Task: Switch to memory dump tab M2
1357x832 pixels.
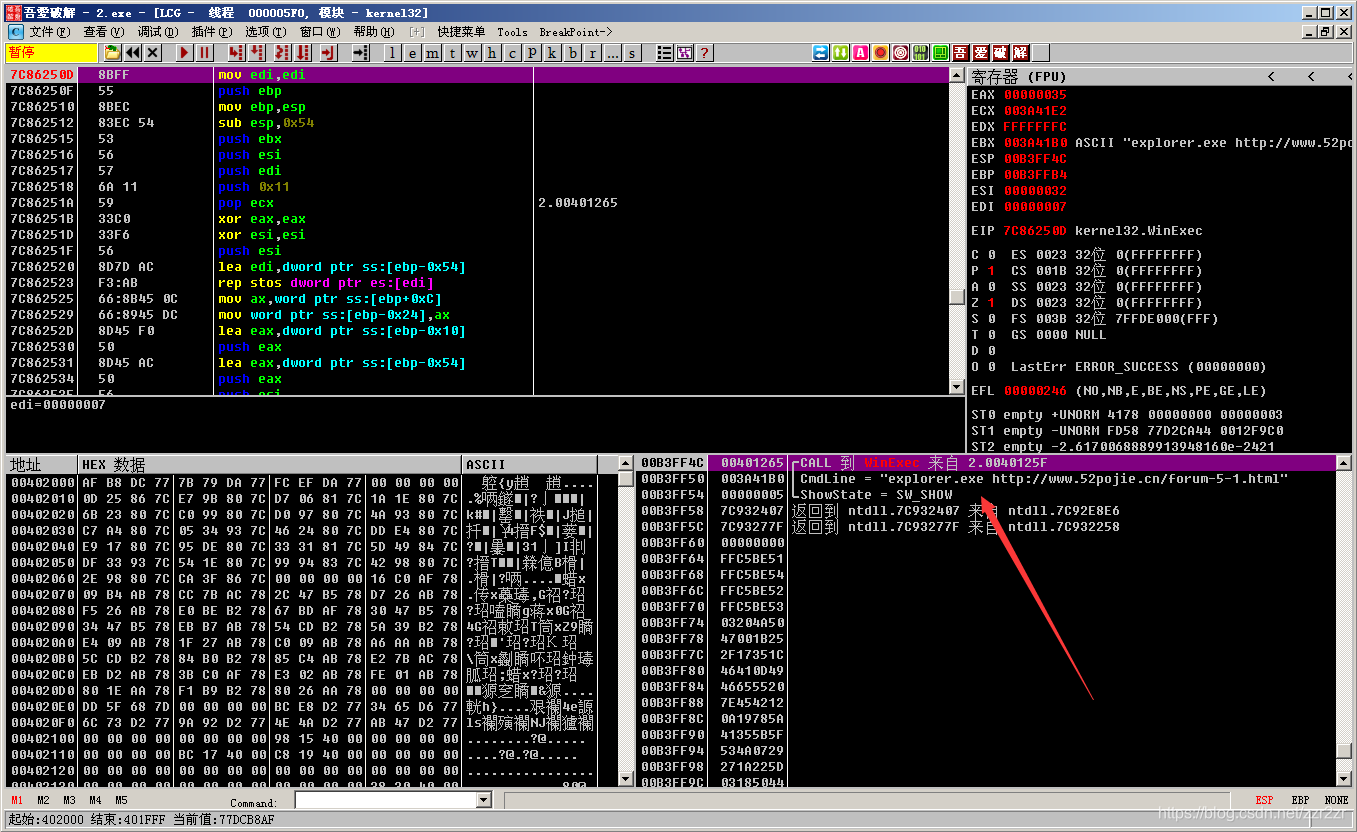Action: pyautogui.click(x=43, y=800)
